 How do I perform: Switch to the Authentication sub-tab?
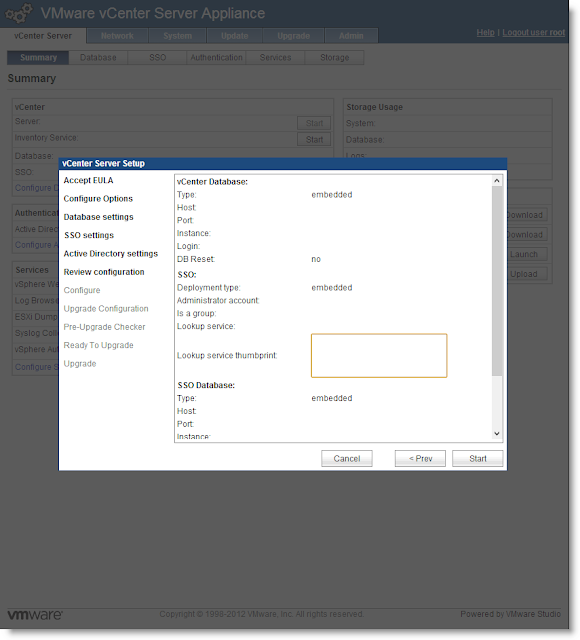[x=216, y=58]
